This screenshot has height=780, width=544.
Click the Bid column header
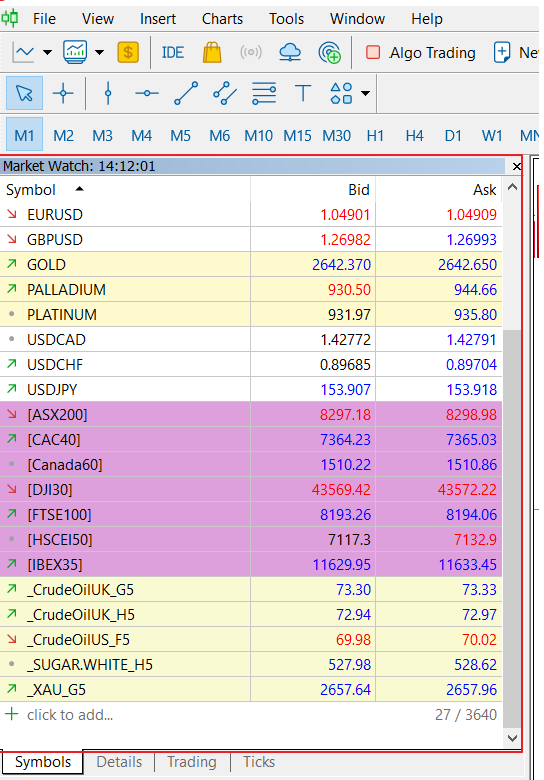click(x=313, y=190)
